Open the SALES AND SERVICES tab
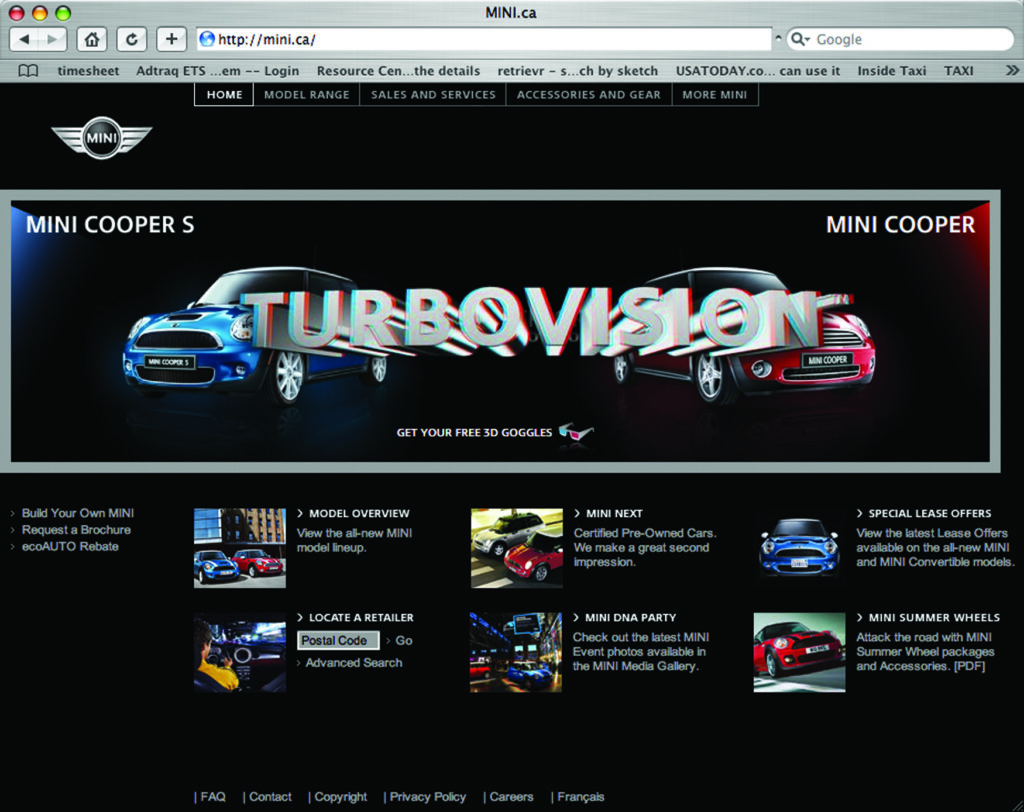Image resolution: width=1024 pixels, height=812 pixels. (x=433, y=95)
